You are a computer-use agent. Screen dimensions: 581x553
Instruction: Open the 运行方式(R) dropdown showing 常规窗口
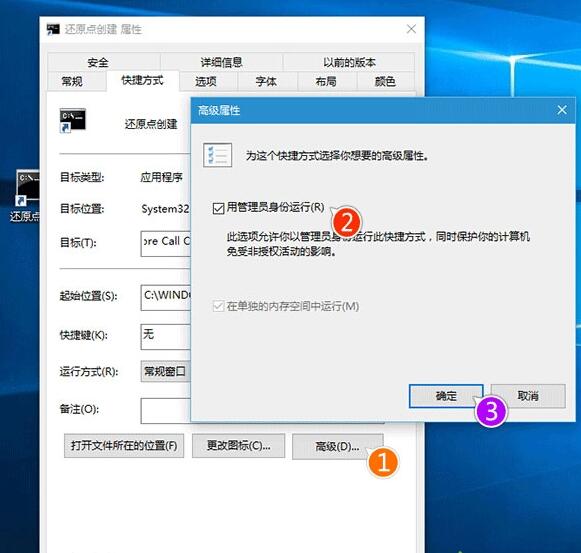click(x=166, y=371)
